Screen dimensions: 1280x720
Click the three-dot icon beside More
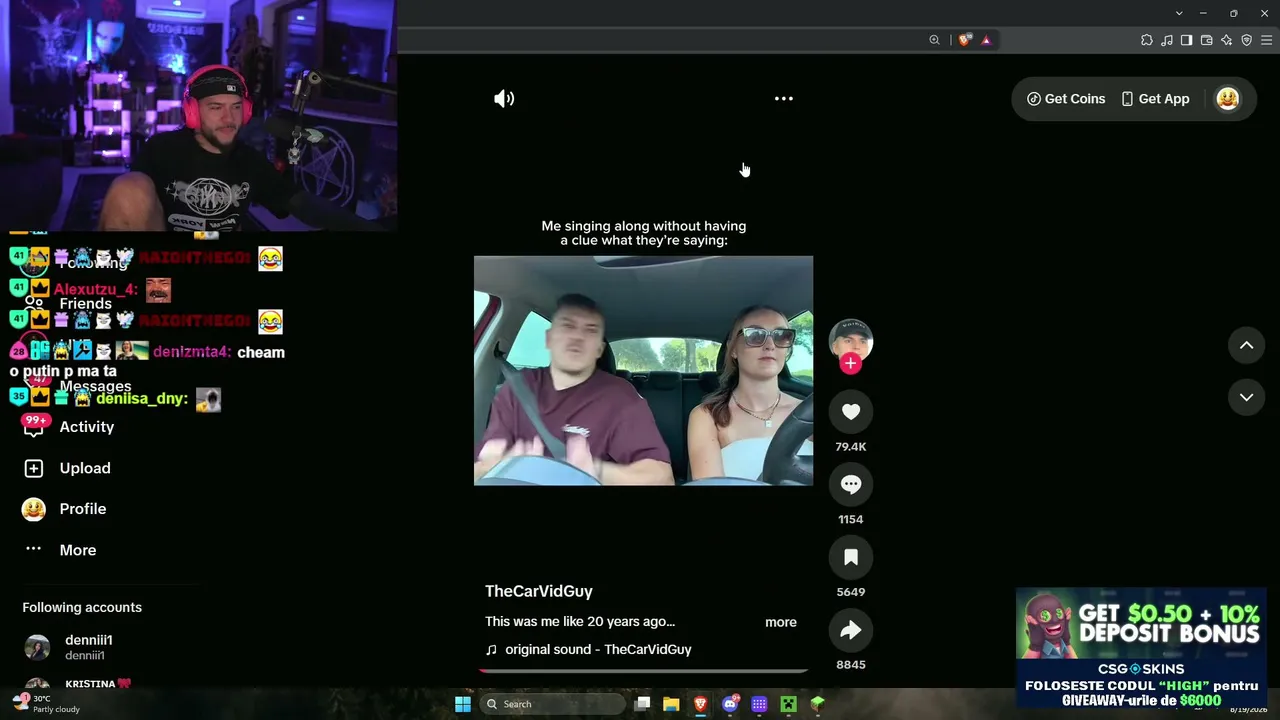tap(34, 549)
